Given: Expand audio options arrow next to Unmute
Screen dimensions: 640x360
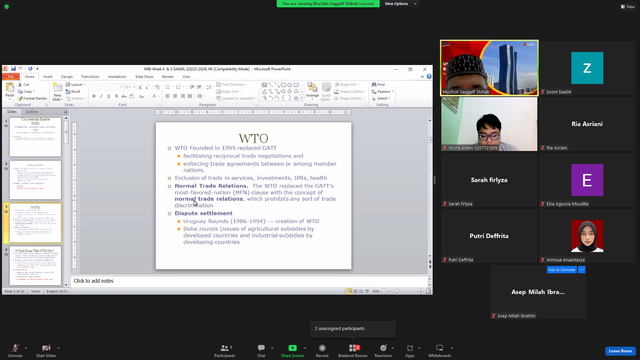Looking at the screenshot, I should point(26,348).
